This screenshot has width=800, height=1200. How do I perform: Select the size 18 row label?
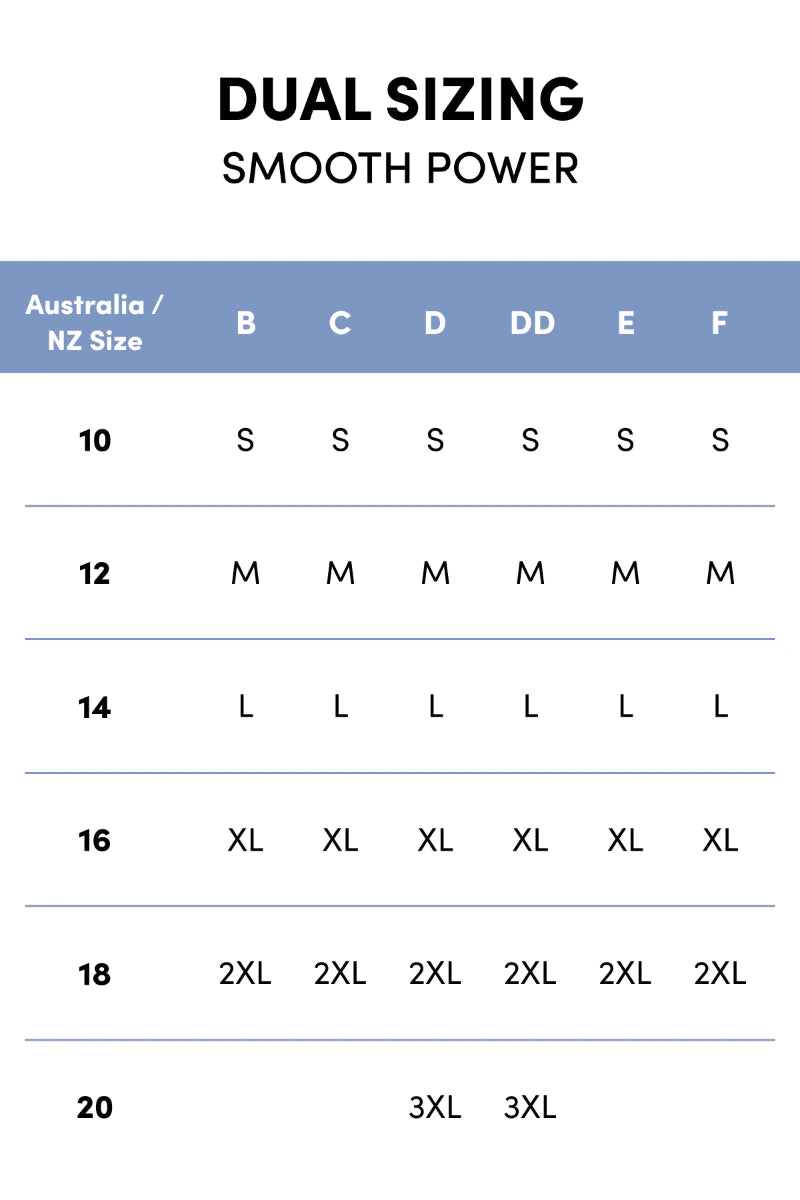[x=95, y=974]
